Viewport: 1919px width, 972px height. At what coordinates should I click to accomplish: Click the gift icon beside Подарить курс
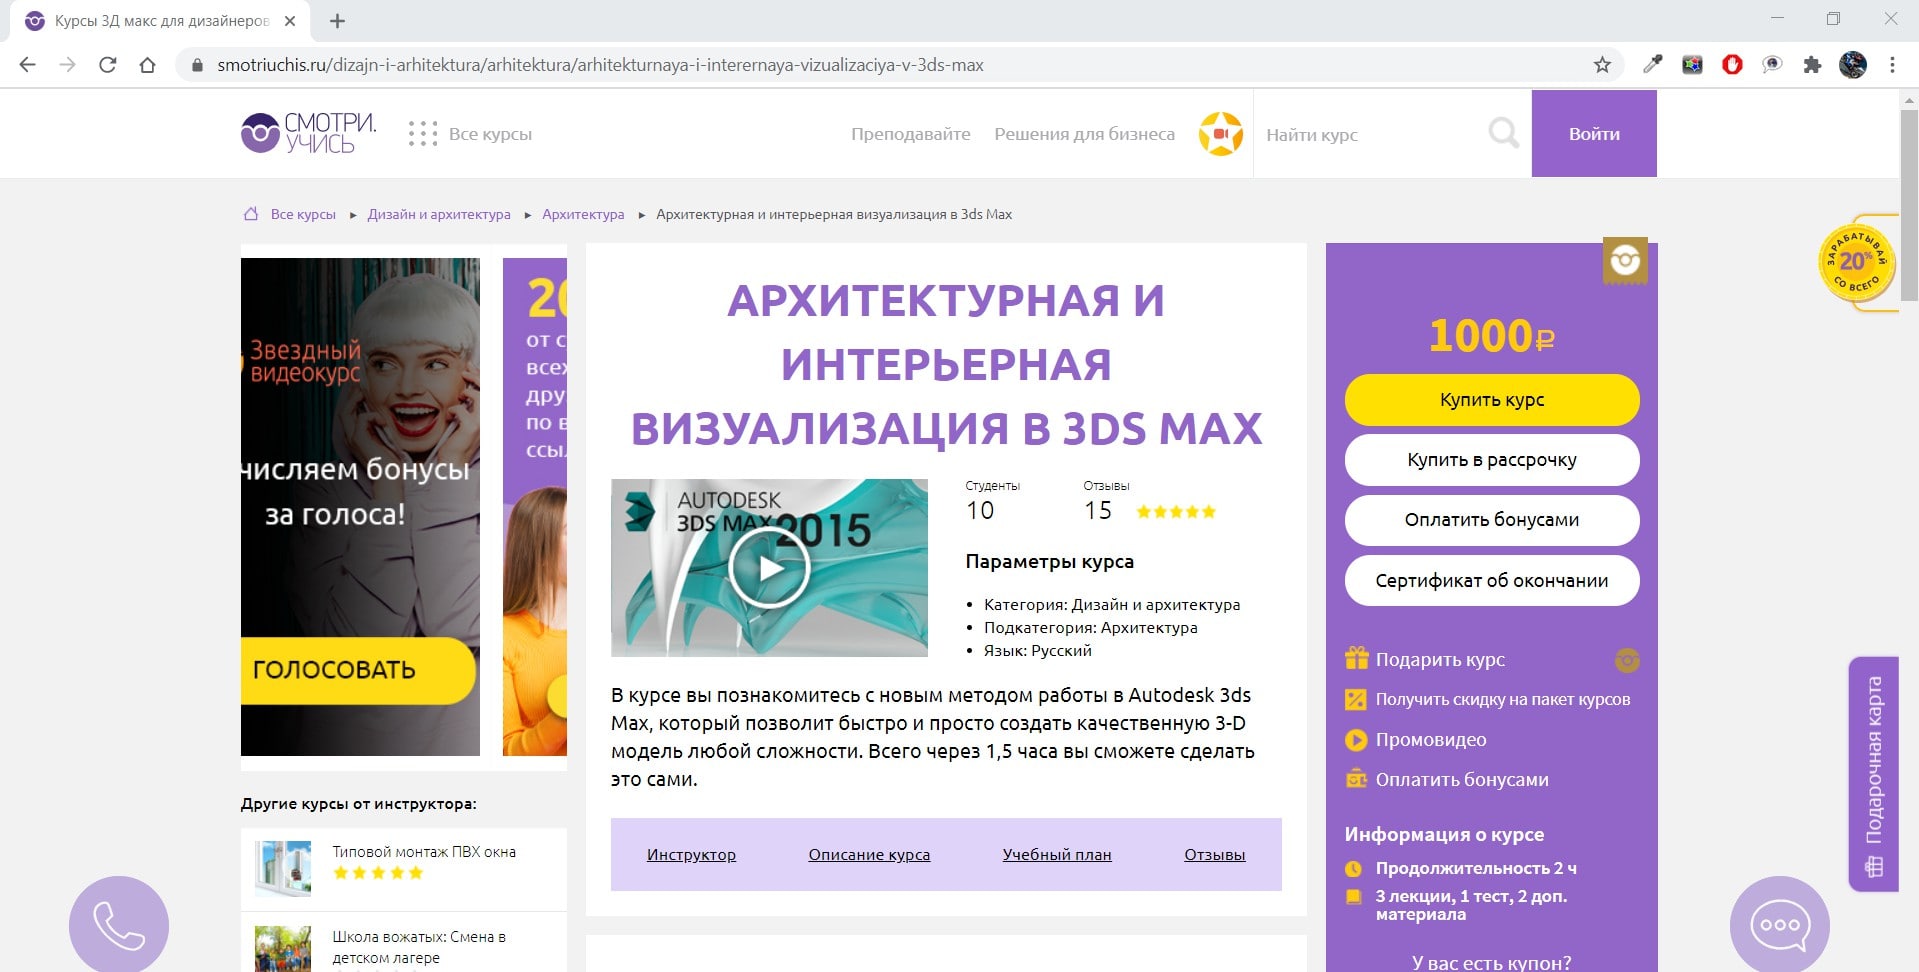[x=1356, y=658]
